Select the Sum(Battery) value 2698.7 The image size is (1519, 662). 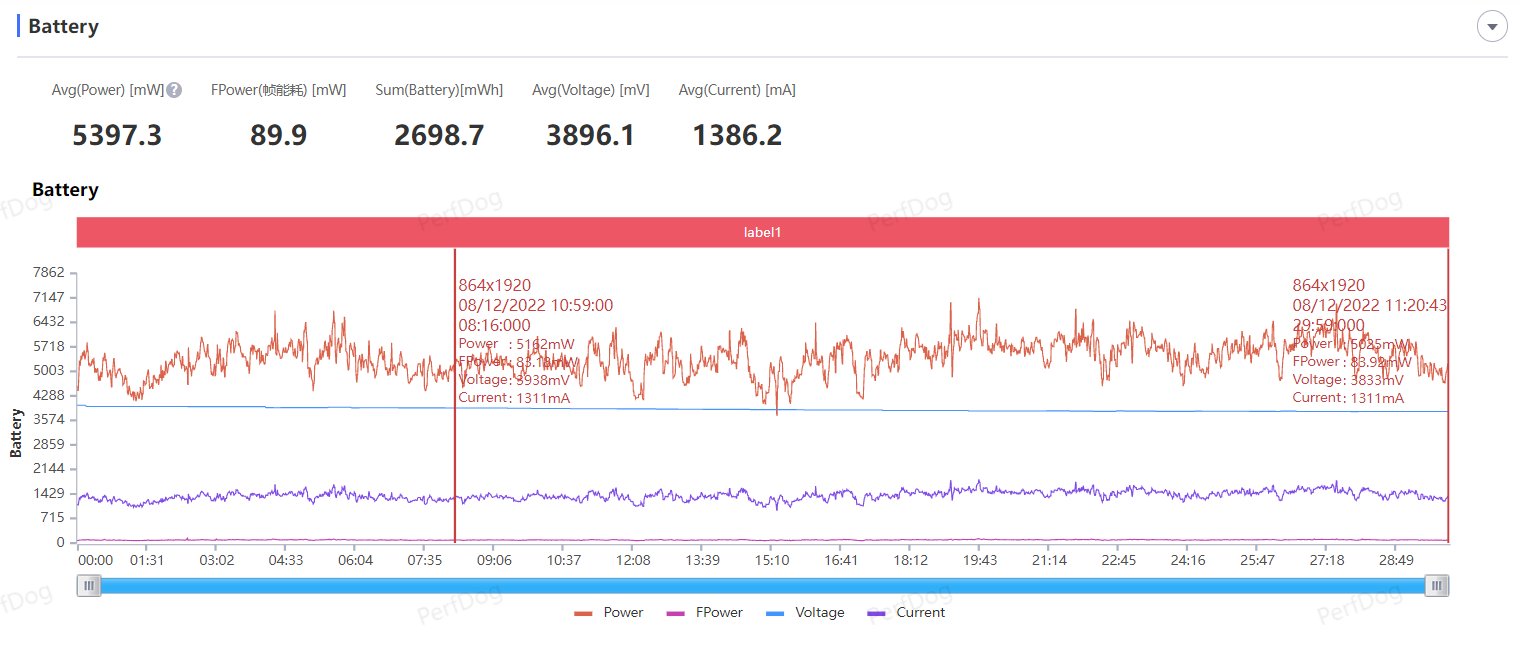[439, 135]
